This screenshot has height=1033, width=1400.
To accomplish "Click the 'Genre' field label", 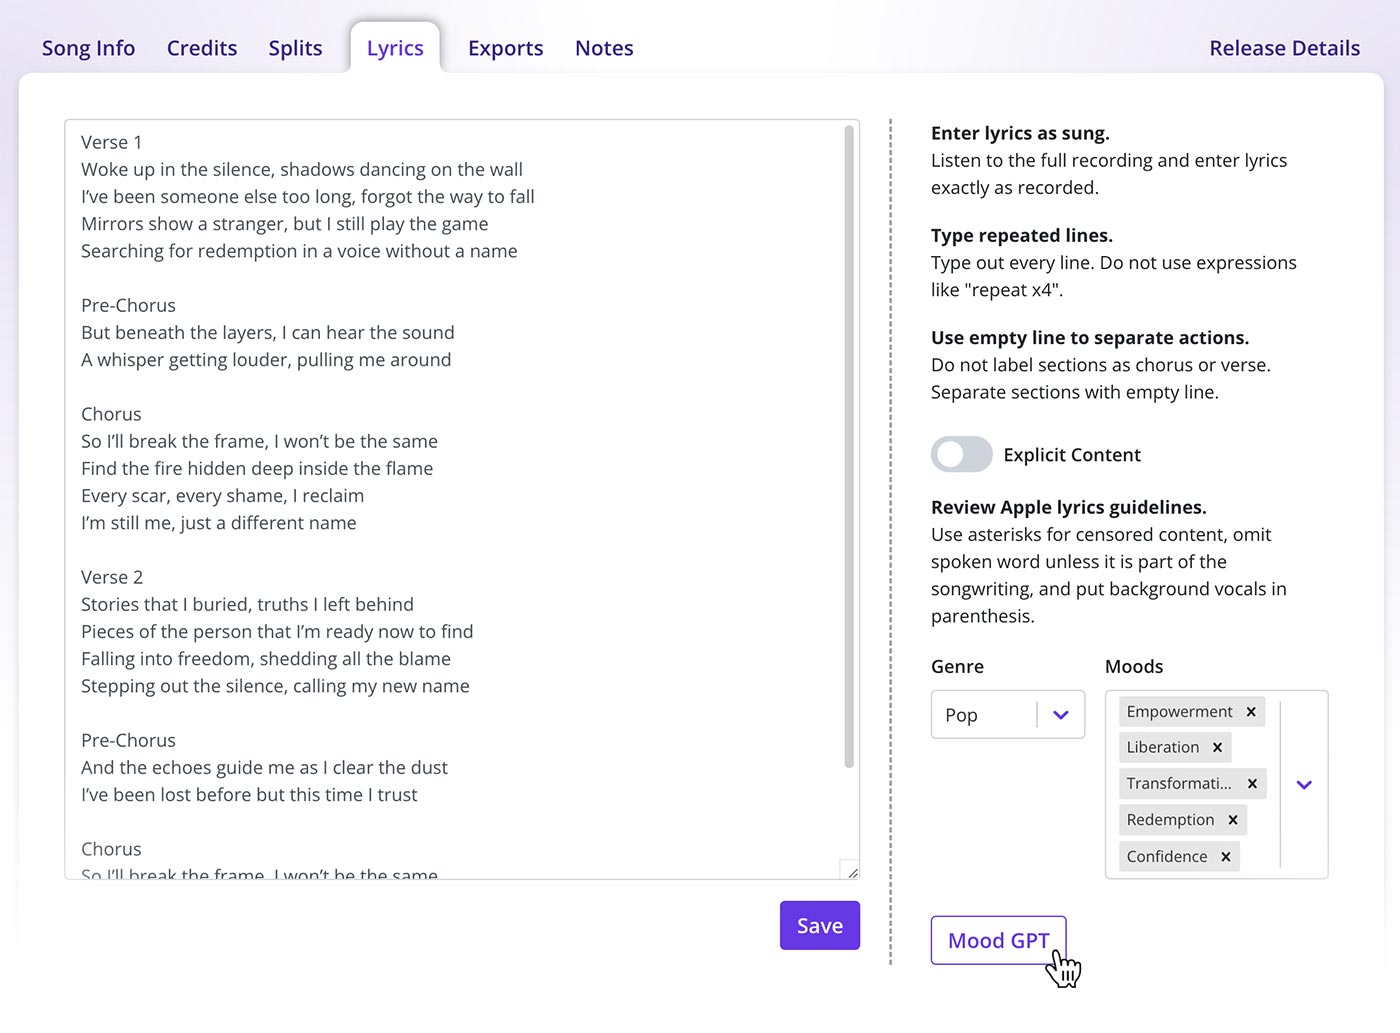I will pyautogui.click(x=957, y=667).
